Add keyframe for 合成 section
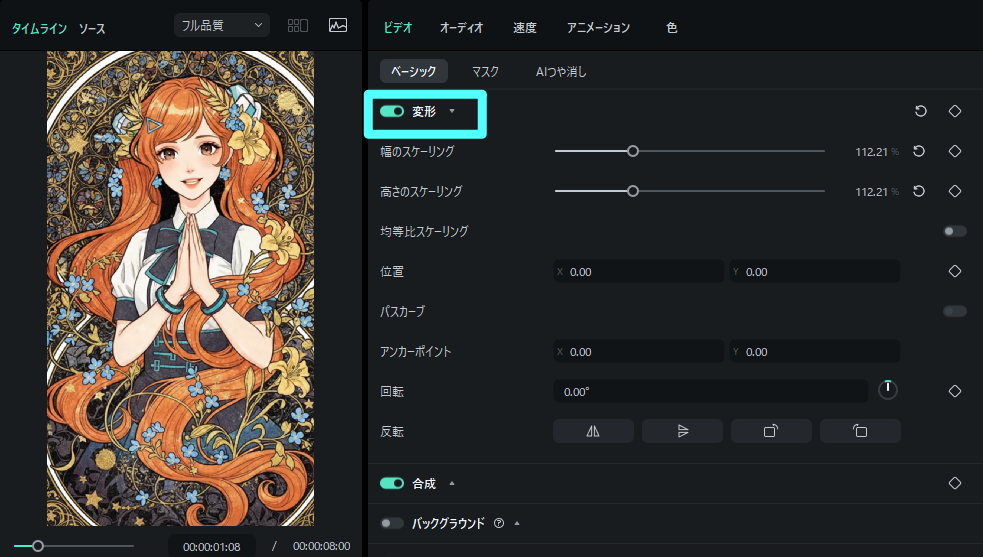 [955, 483]
